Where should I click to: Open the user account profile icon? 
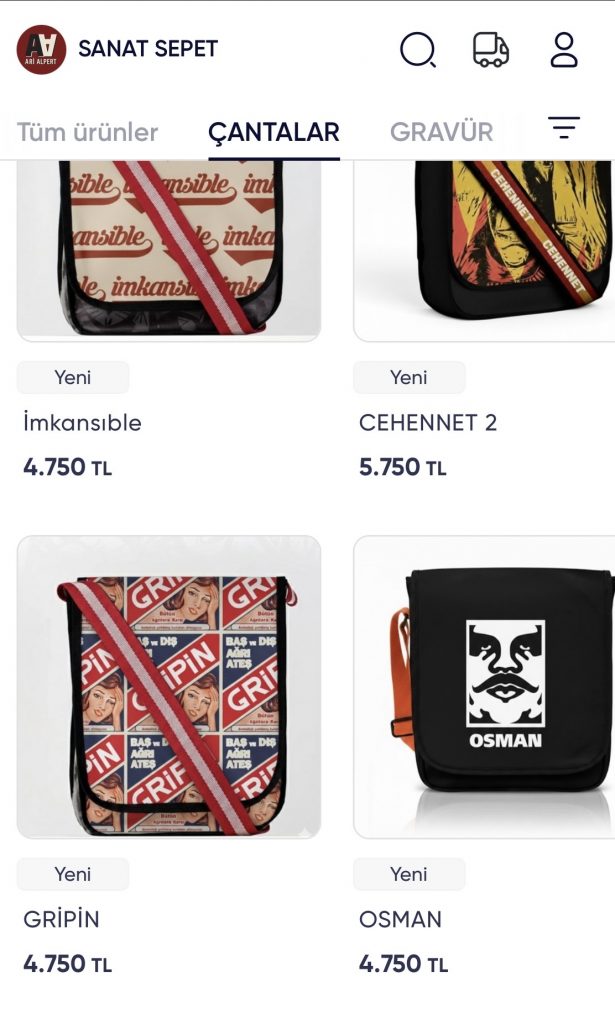point(563,50)
